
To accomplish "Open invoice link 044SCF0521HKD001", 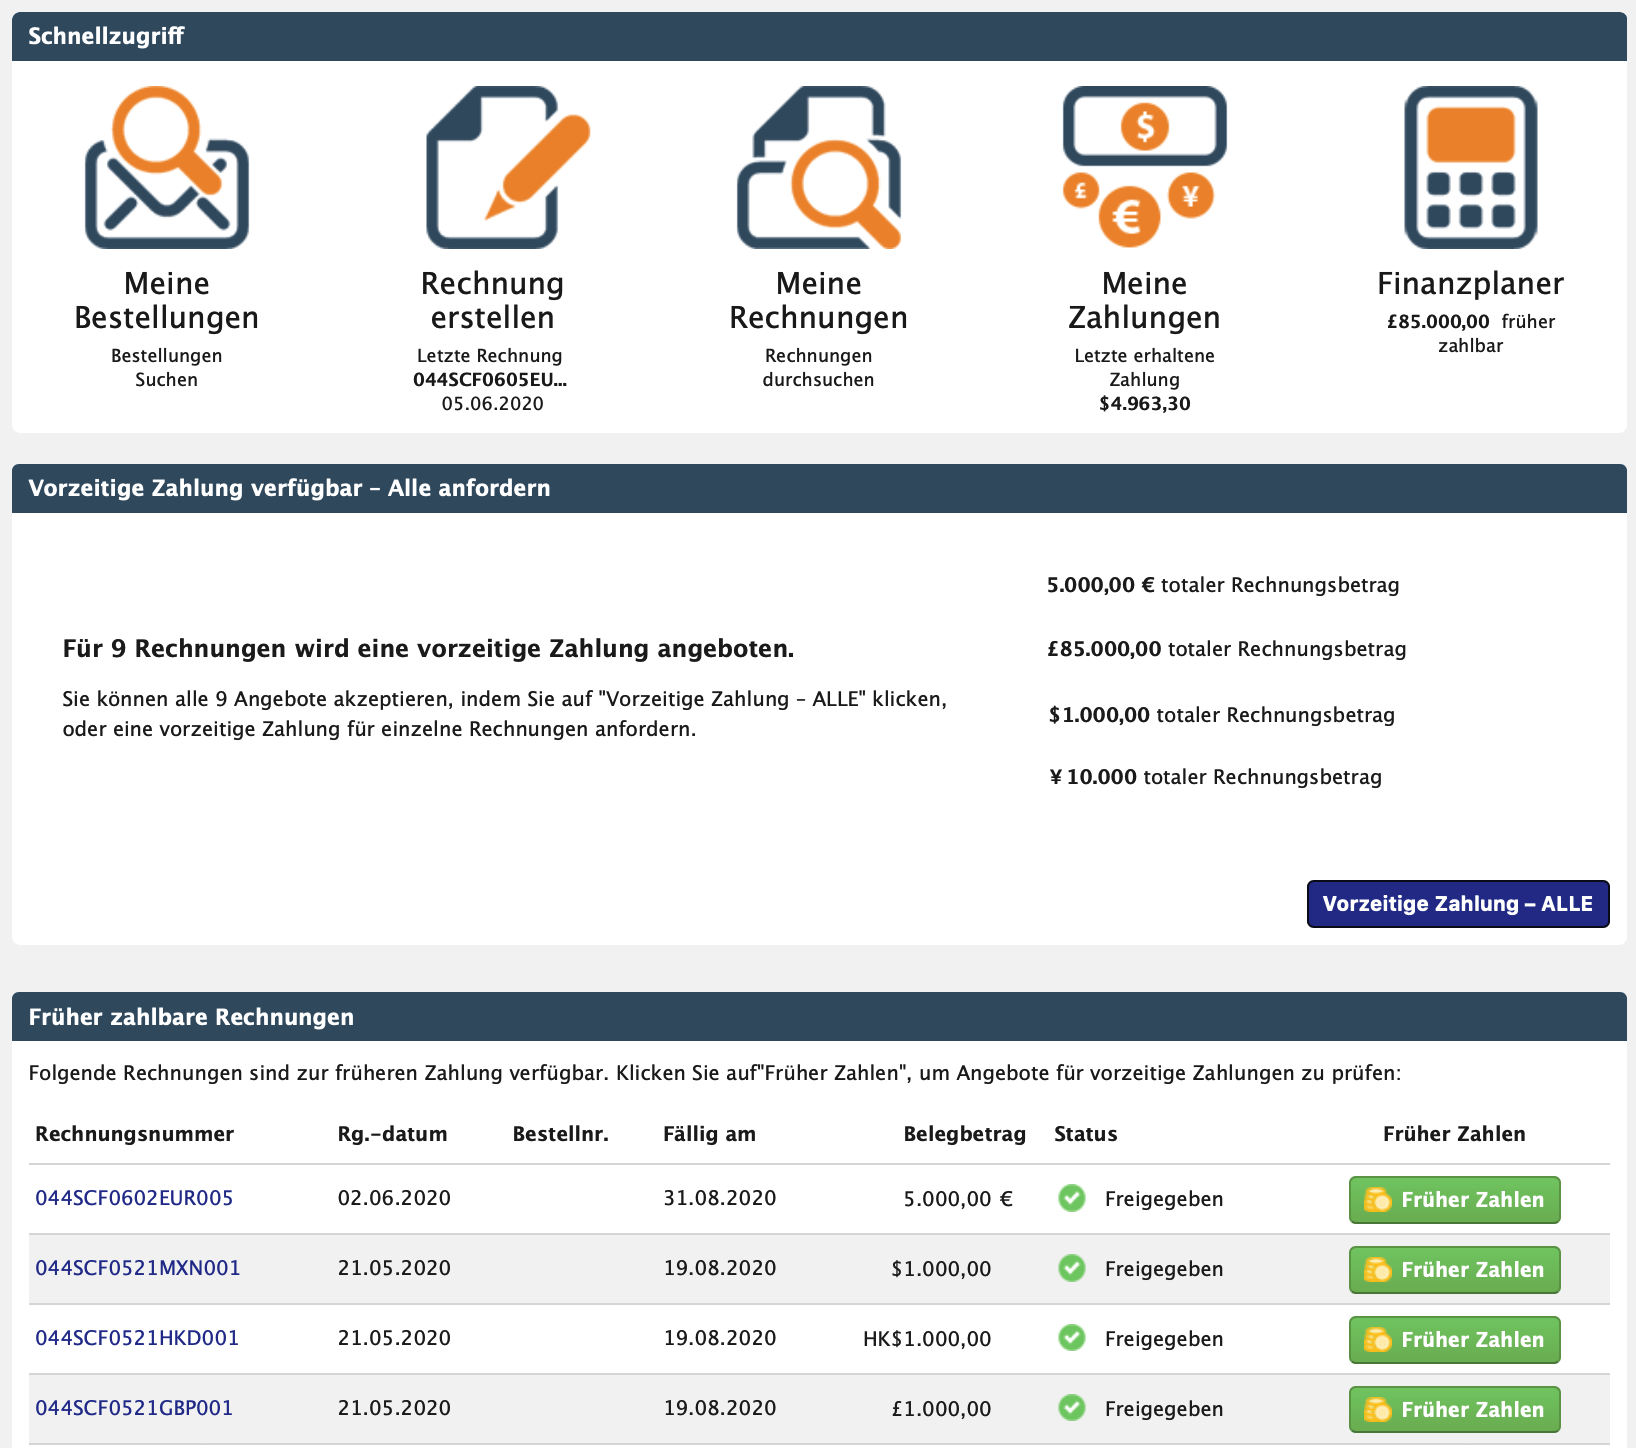I will [137, 1338].
